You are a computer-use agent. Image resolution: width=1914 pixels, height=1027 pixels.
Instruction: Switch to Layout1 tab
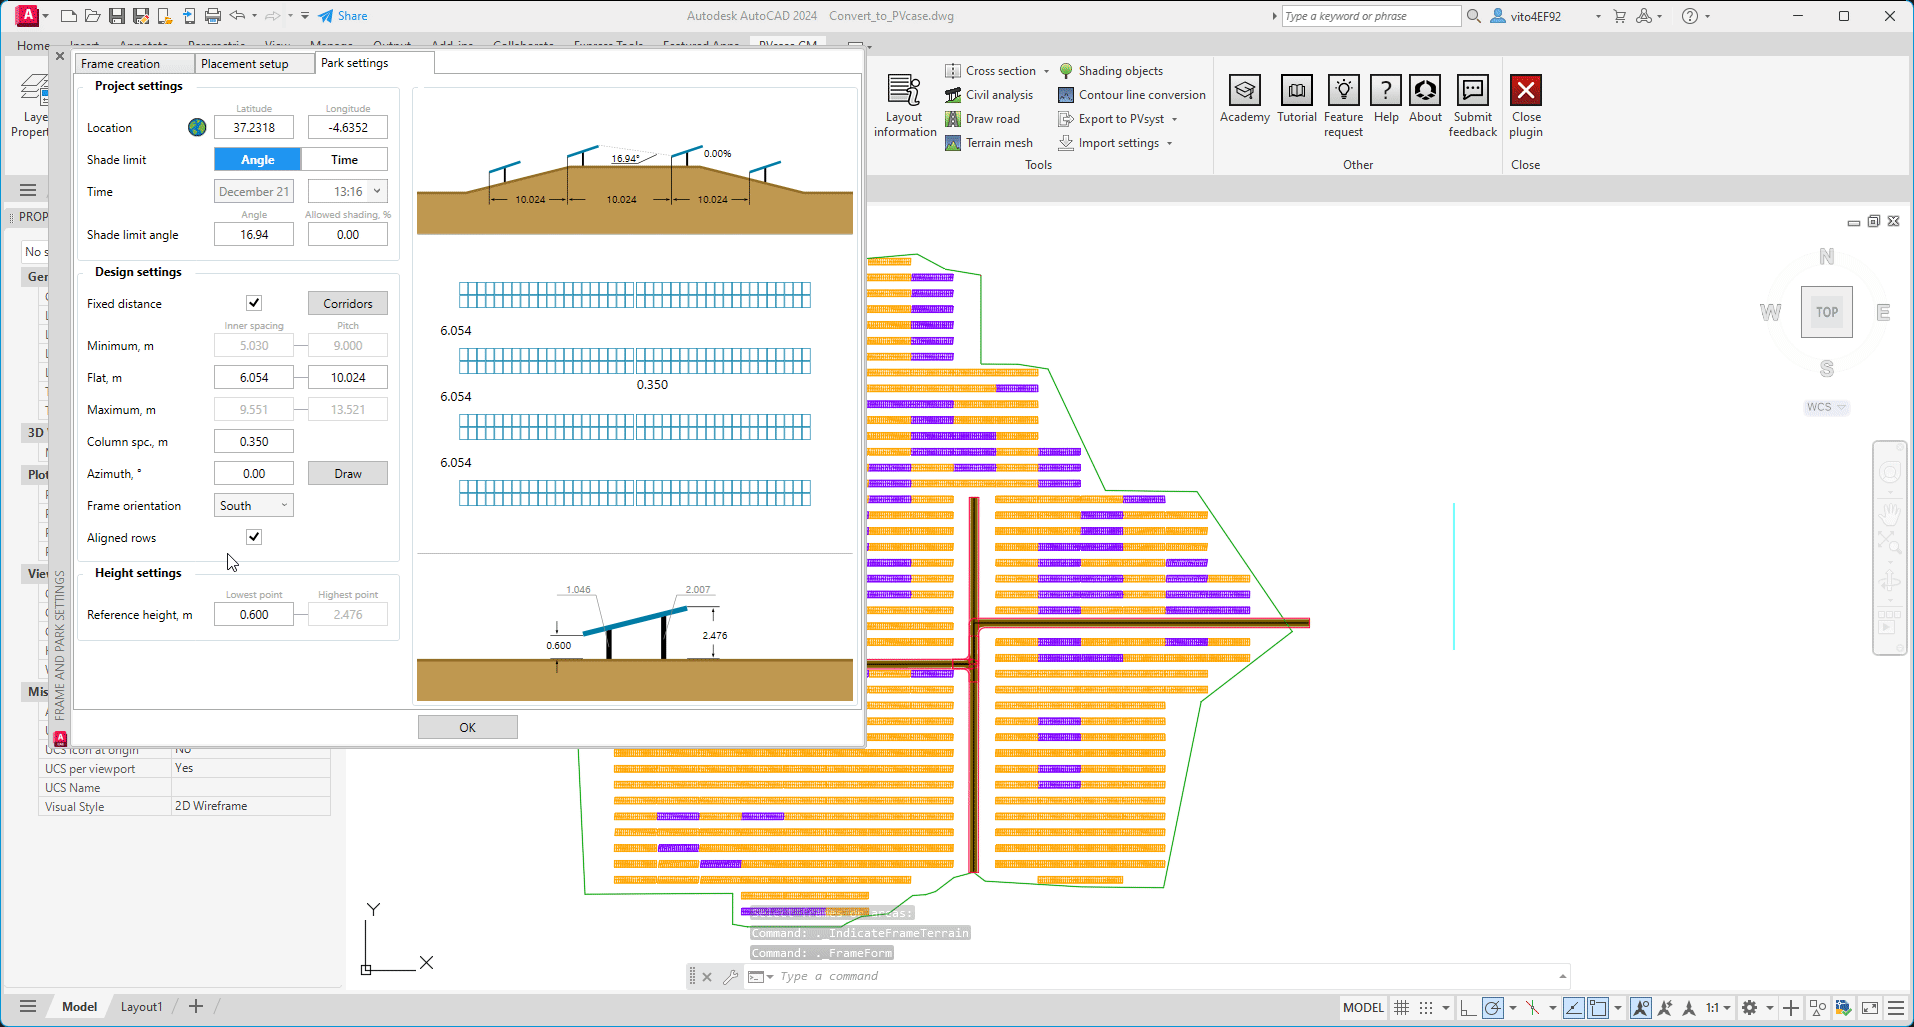tap(141, 1007)
